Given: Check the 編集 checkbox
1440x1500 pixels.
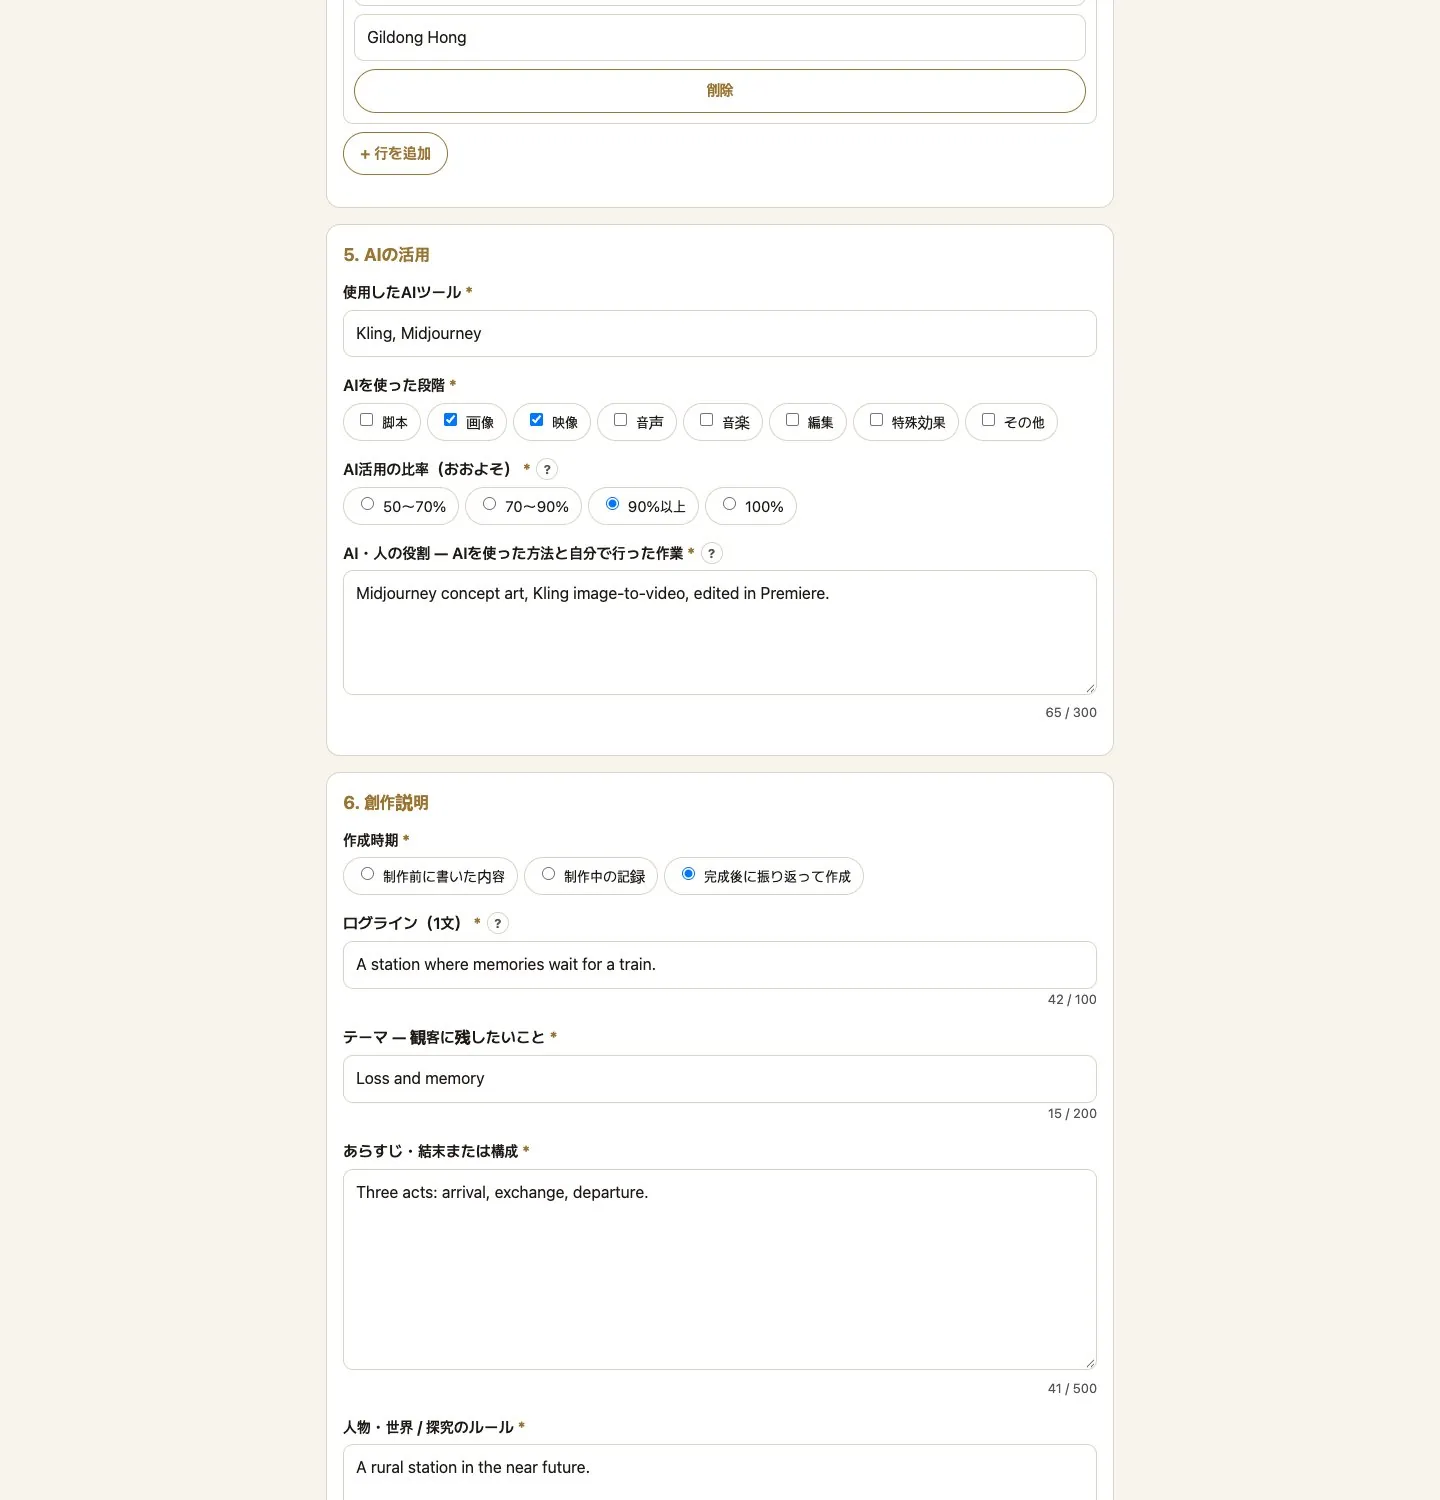Looking at the screenshot, I should tap(793, 420).
